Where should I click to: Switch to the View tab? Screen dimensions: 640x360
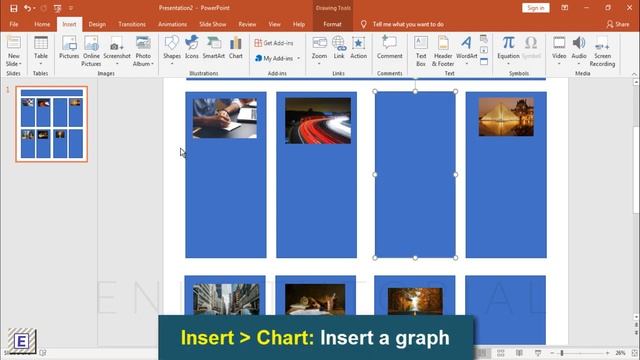point(274,24)
